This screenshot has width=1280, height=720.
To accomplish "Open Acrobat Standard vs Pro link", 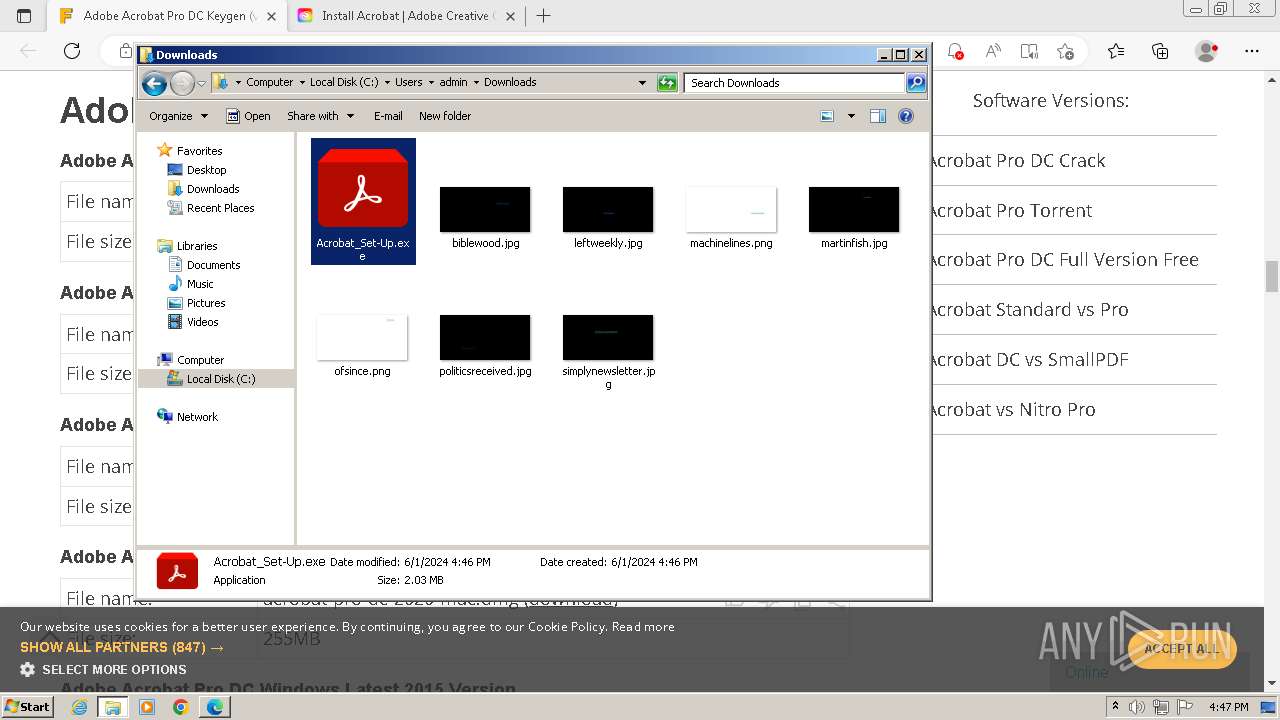I will 1028,309.
